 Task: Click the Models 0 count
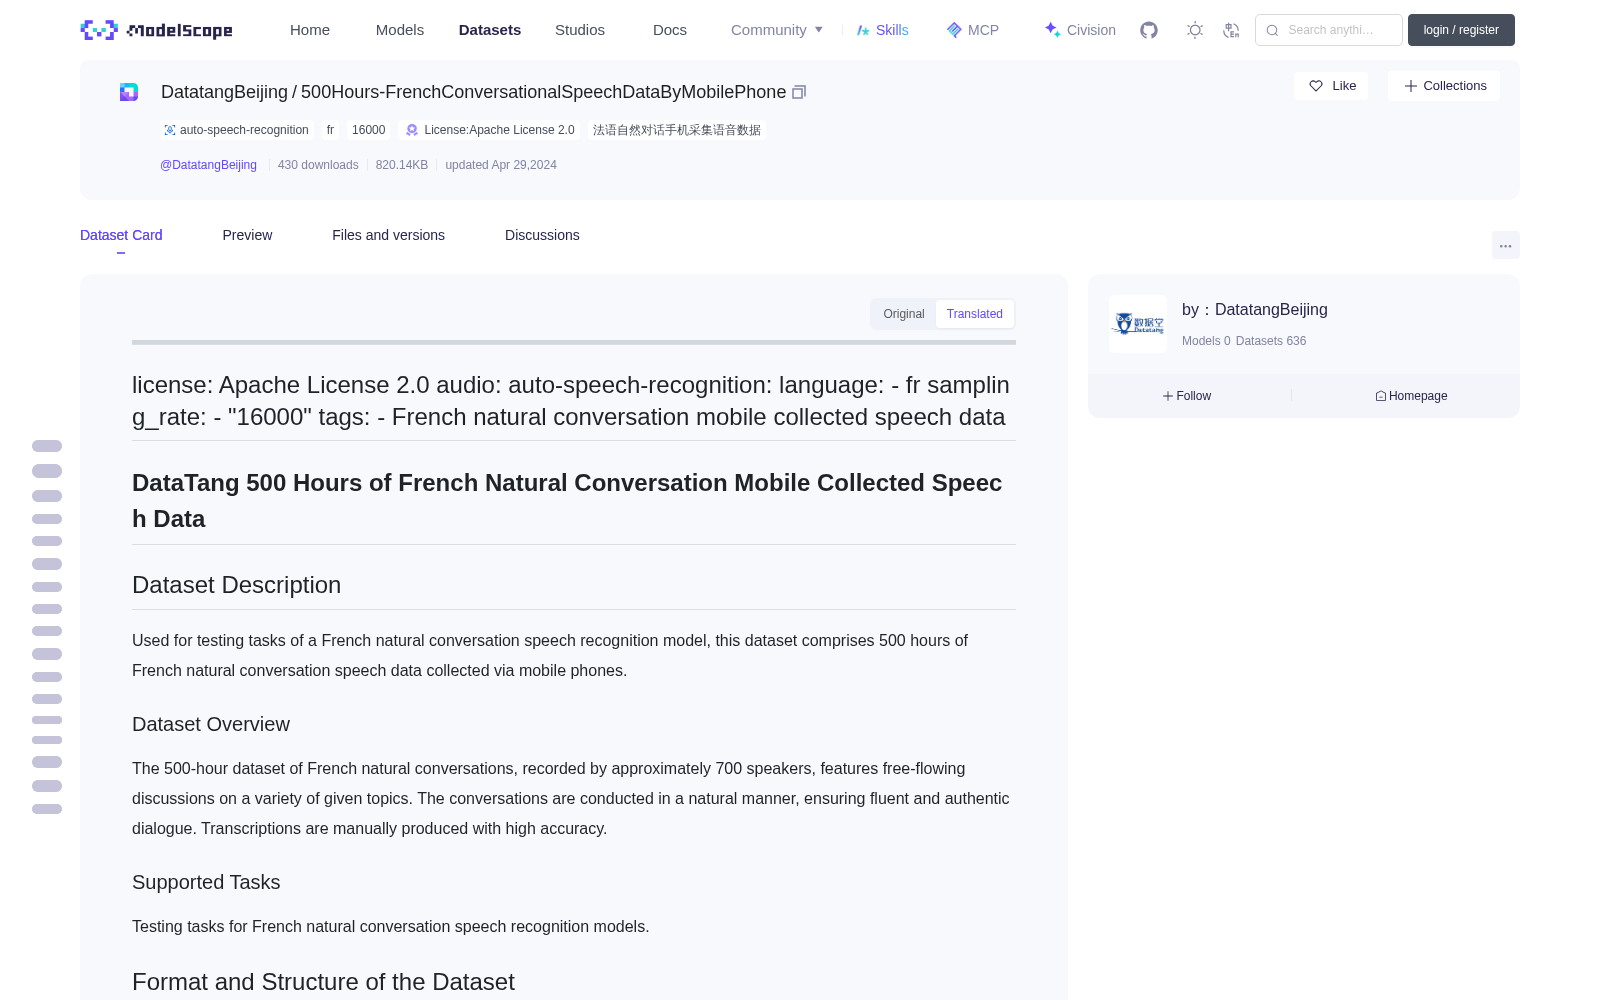click(x=1206, y=341)
